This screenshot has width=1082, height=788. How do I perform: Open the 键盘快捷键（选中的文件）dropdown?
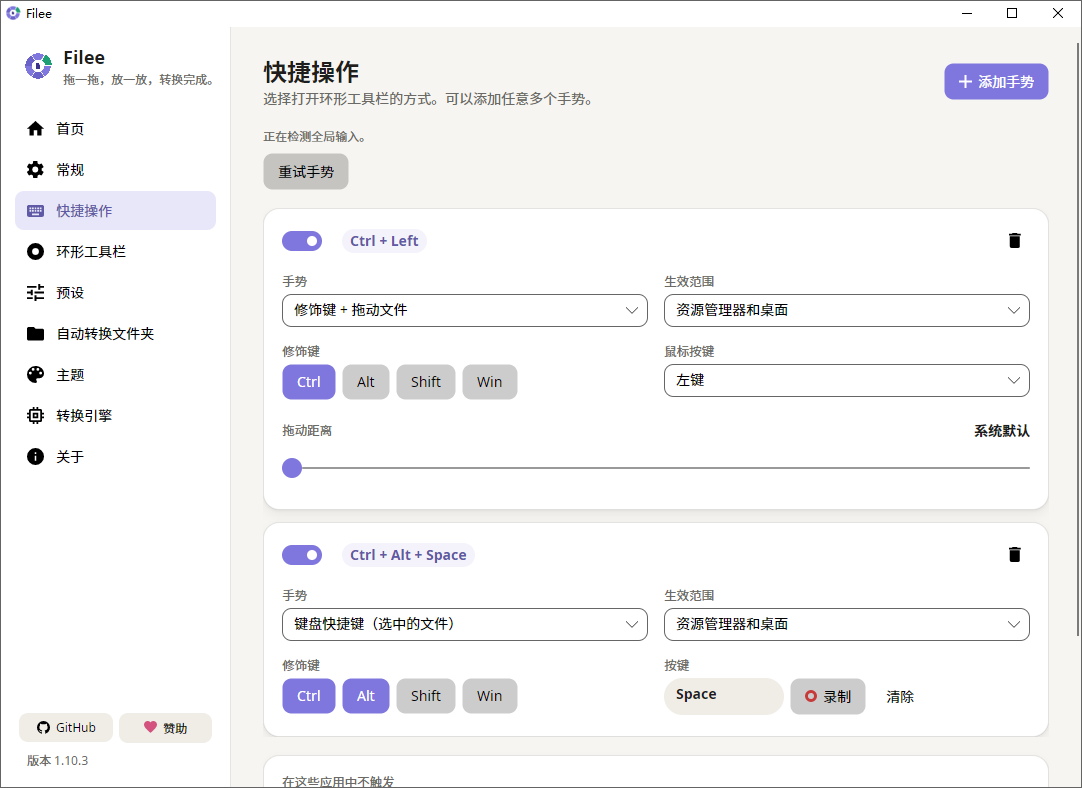(465, 624)
